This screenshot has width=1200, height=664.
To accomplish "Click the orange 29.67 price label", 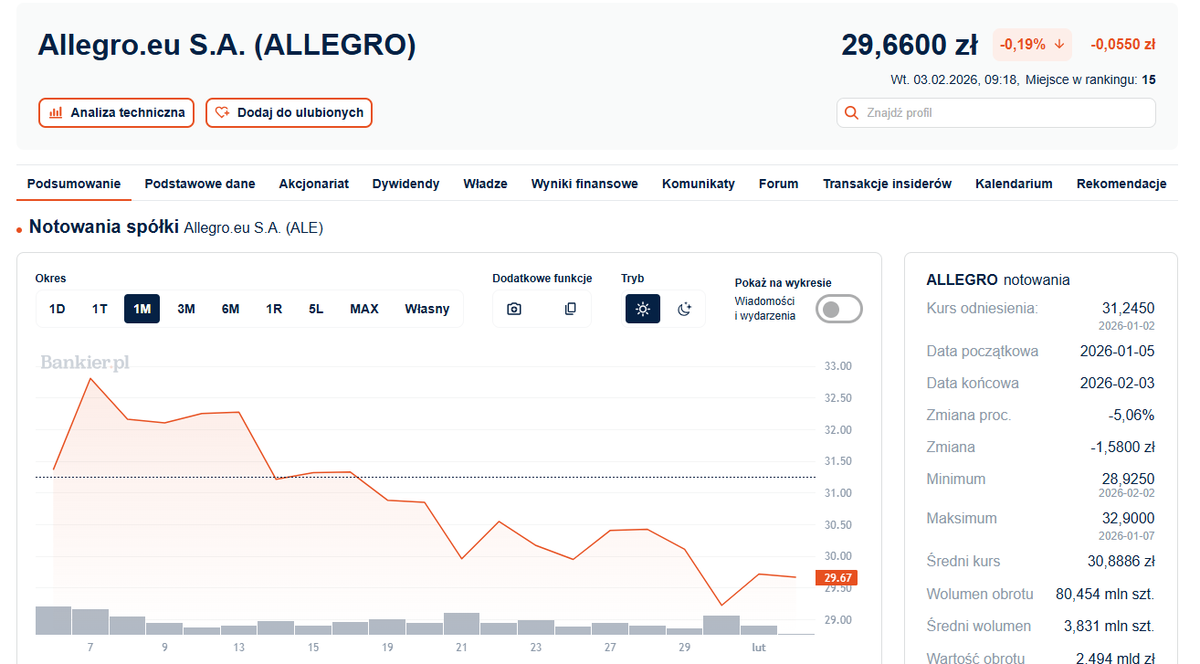I will [x=836, y=578].
